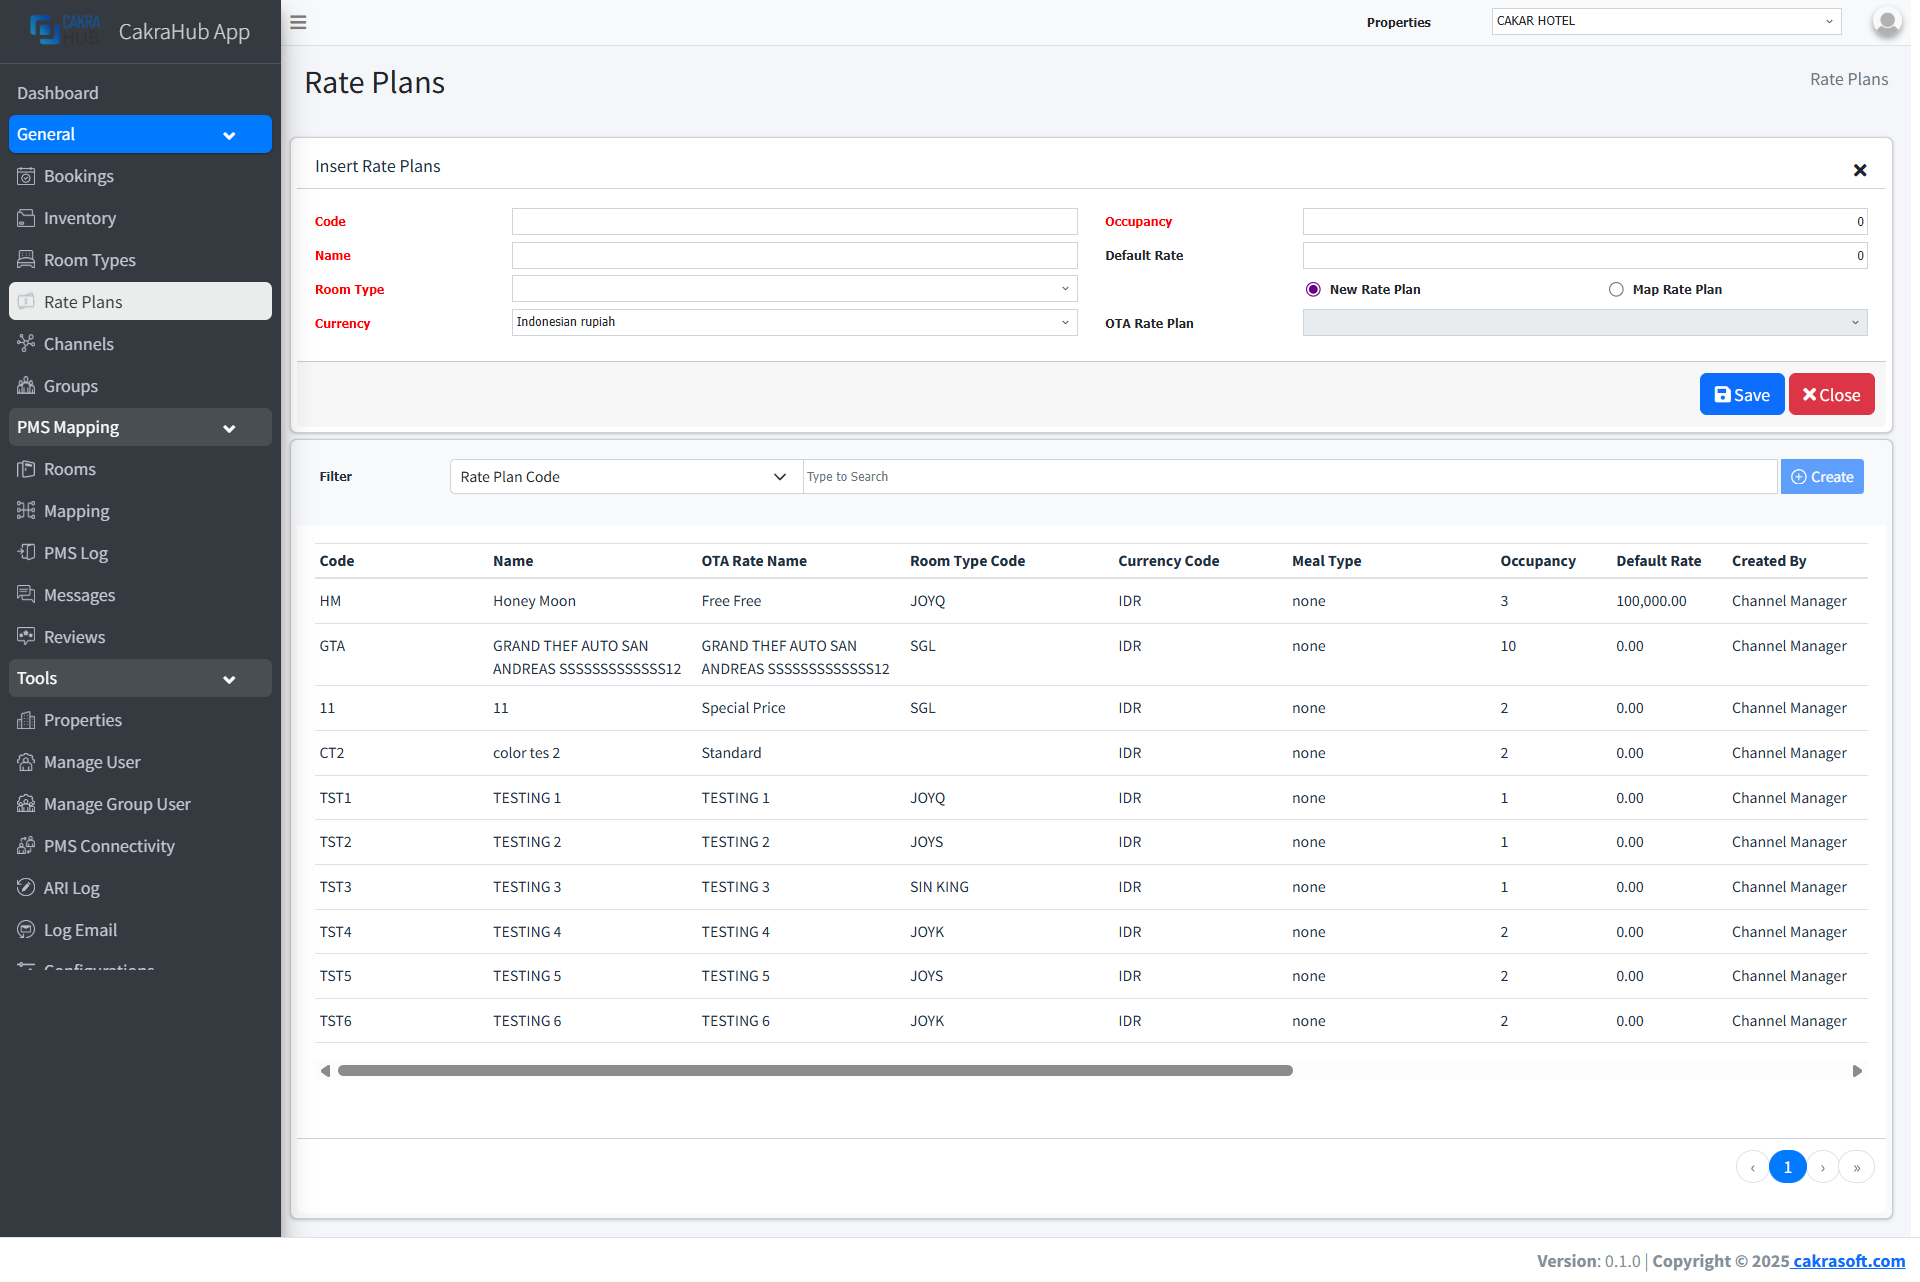Click the hamburger menu icon
The width and height of the screenshot is (1920, 1282).
(298, 22)
